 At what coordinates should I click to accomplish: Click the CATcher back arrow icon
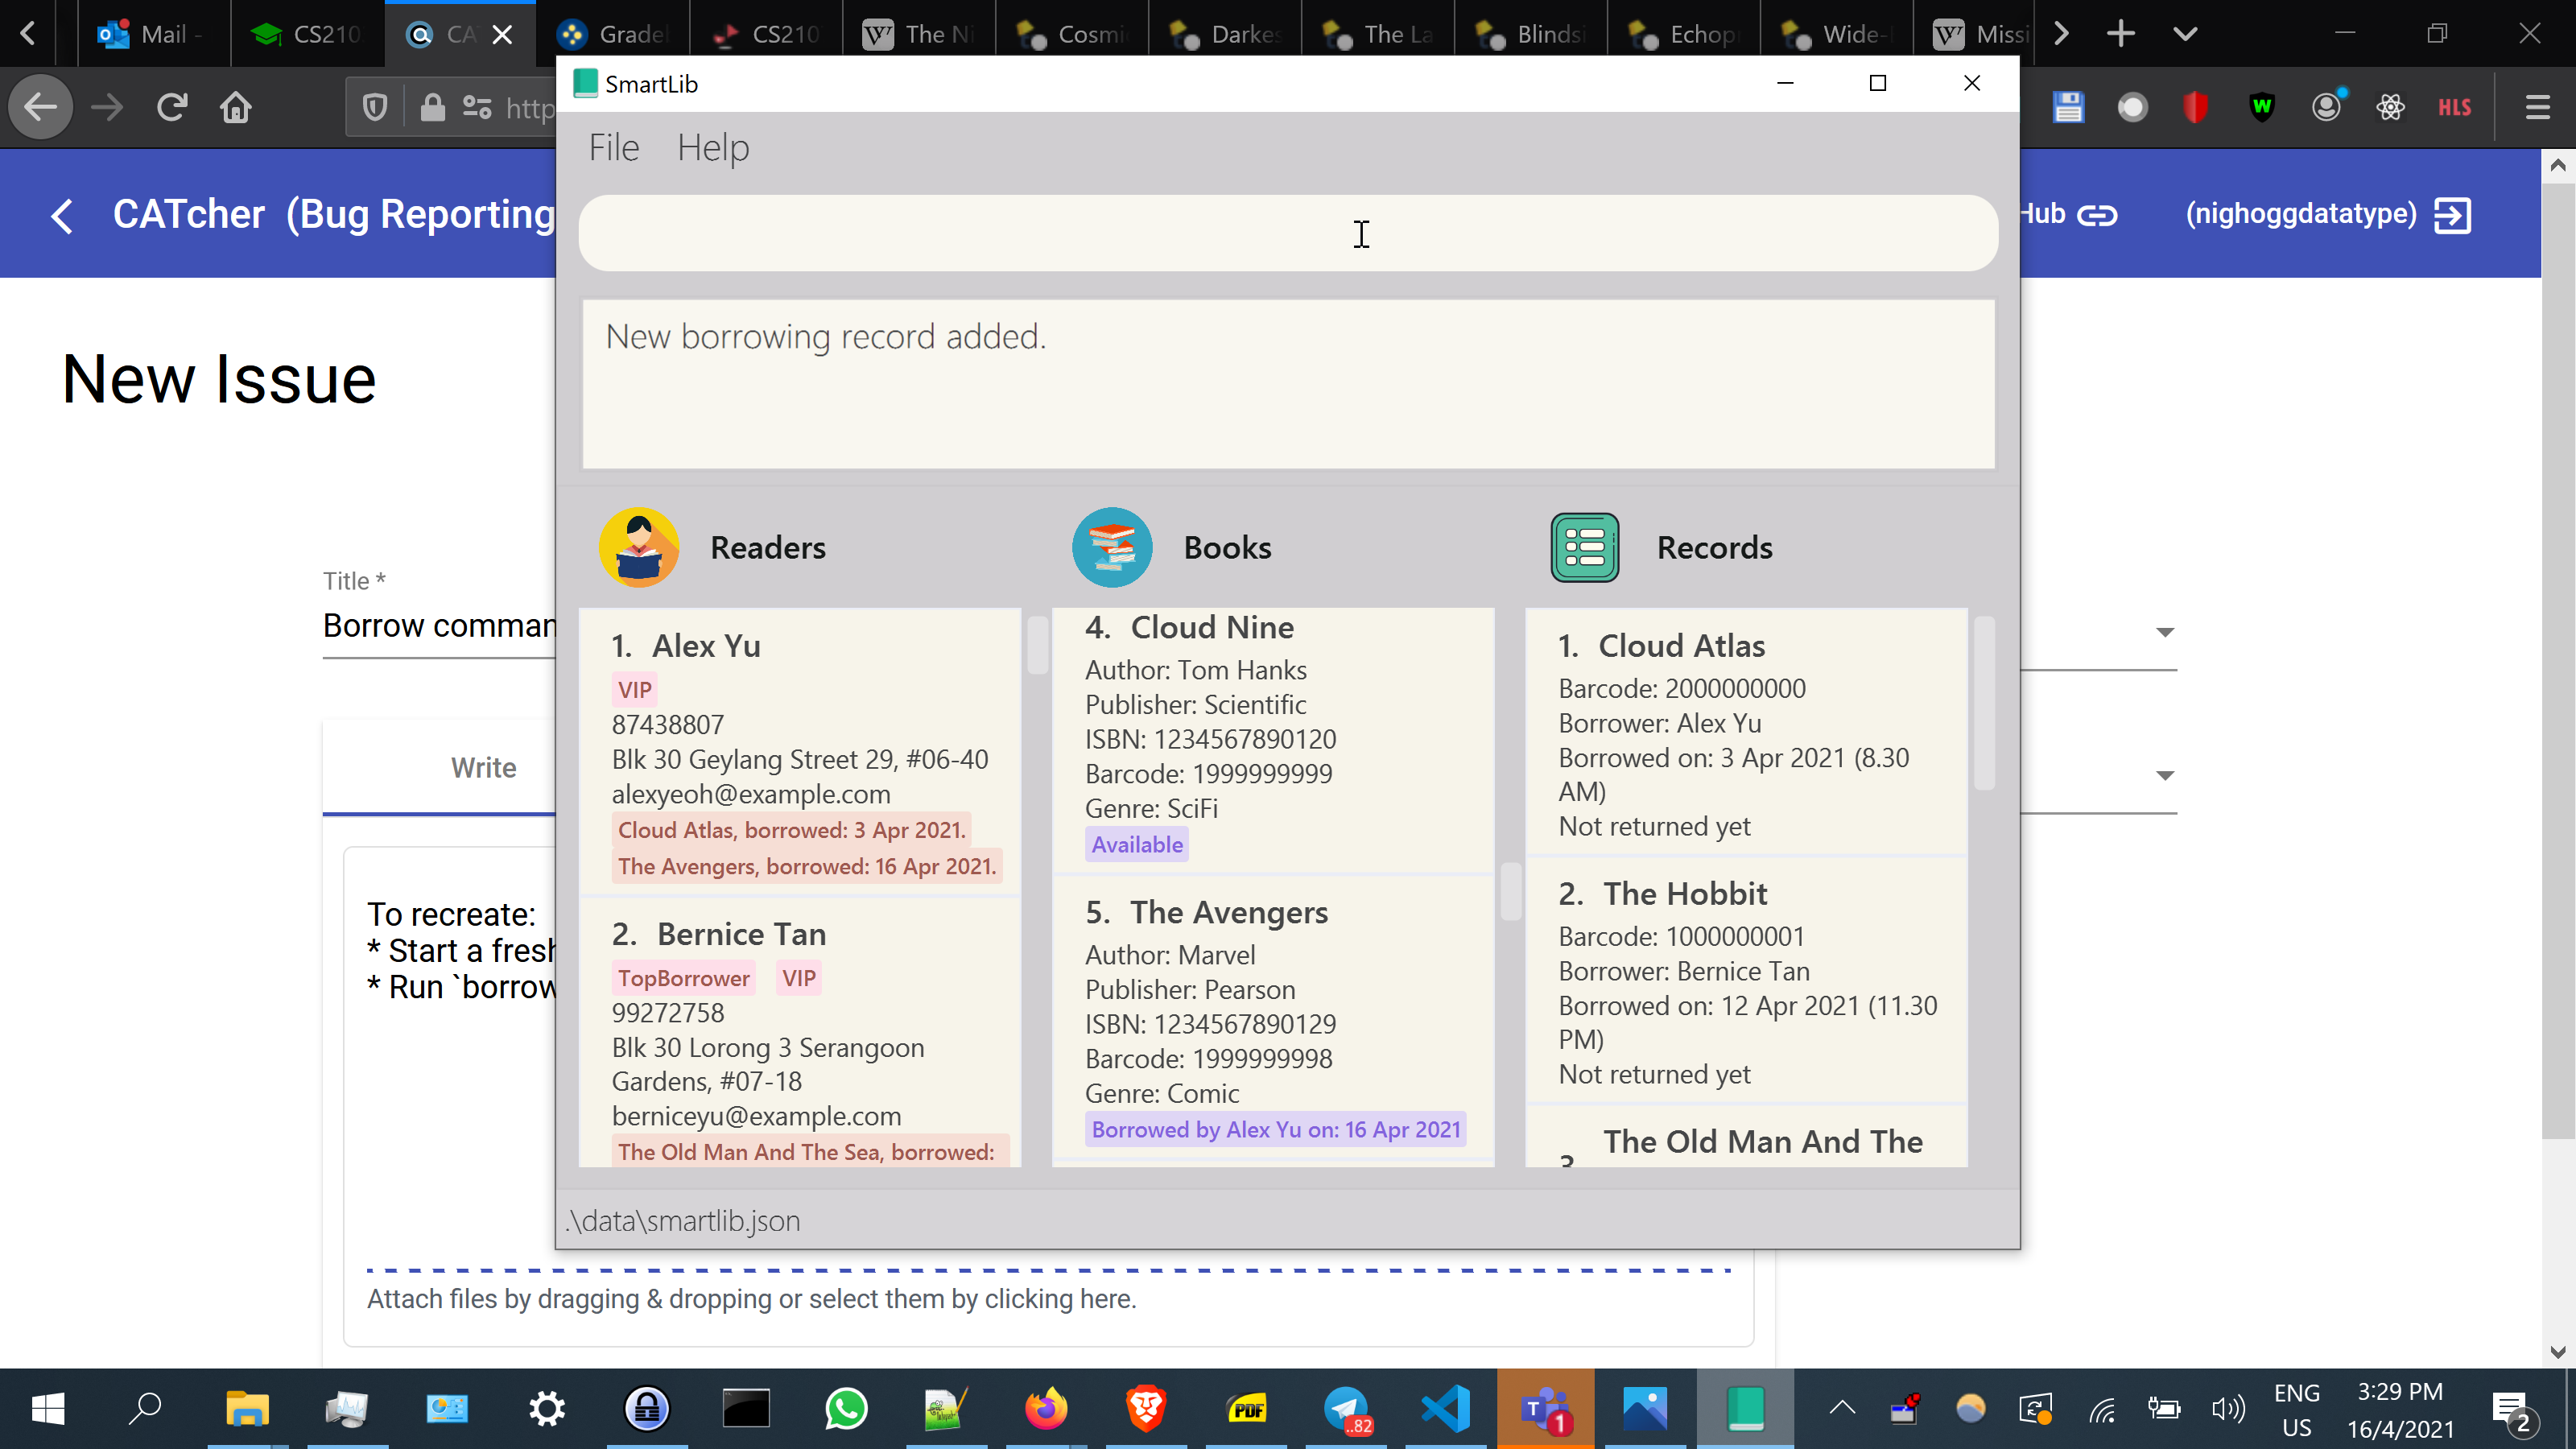tap(62, 215)
